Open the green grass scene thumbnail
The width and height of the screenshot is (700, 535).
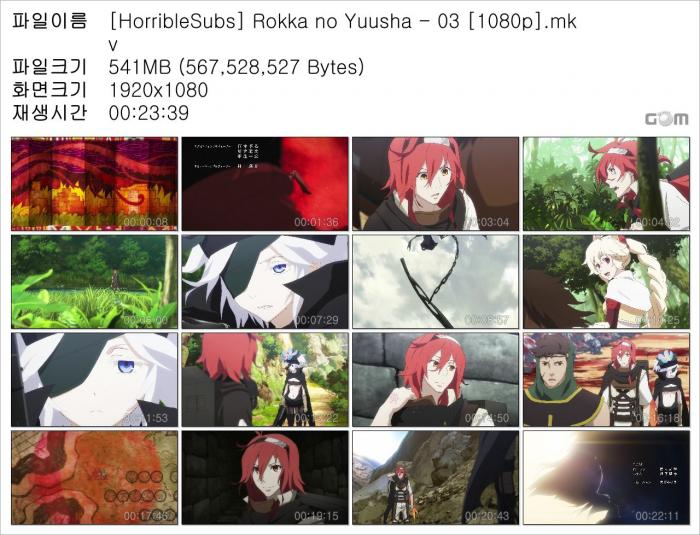click(95, 282)
